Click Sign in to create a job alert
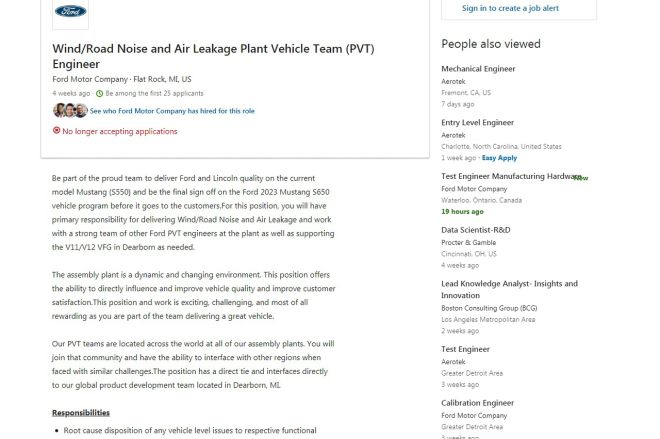This screenshot has width=660, height=439. tap(510, 8)
